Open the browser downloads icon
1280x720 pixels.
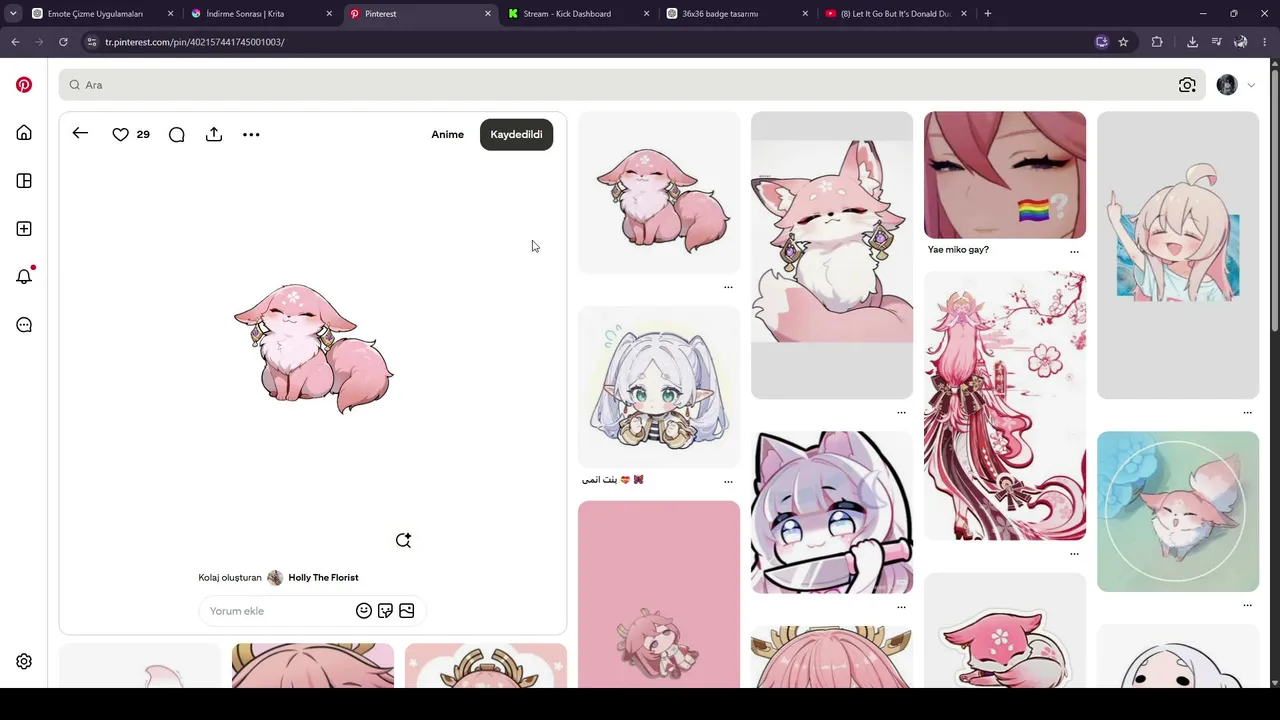click(1192, 42)
